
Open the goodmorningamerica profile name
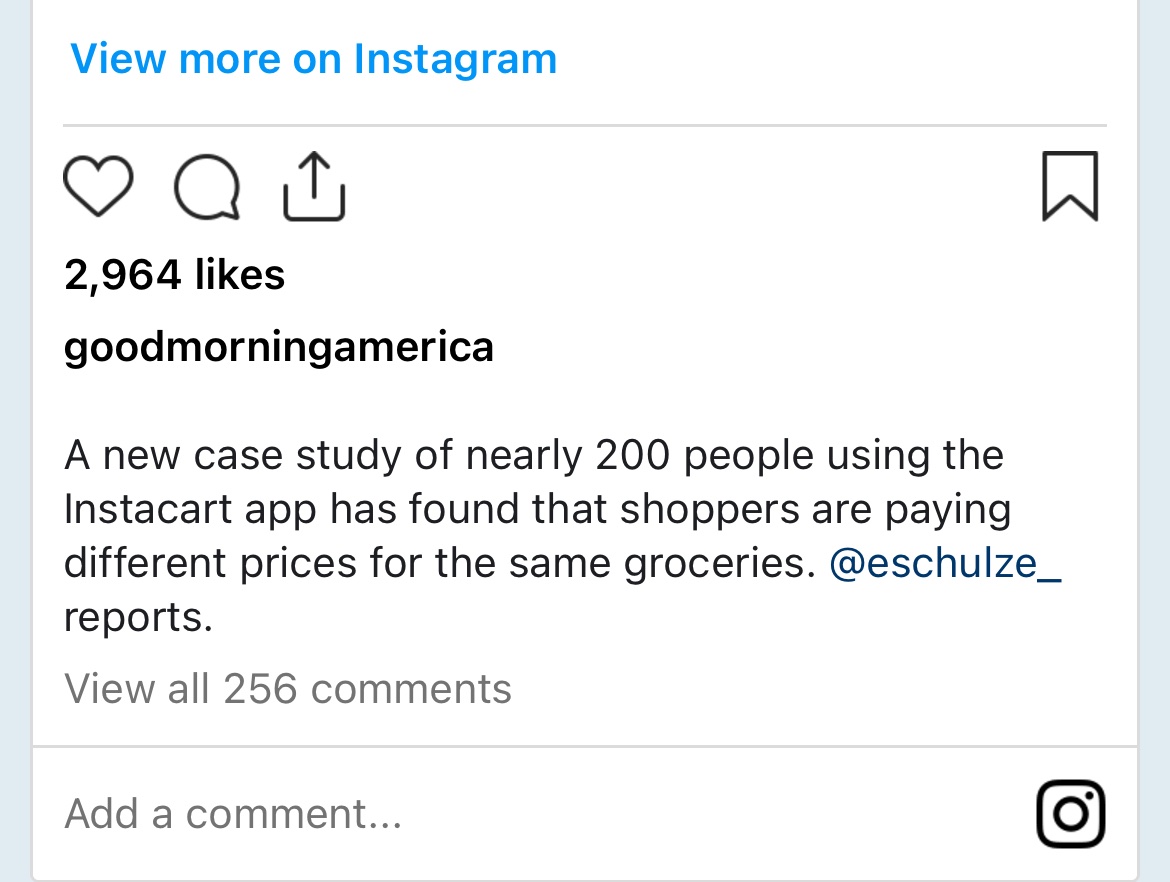279,347
